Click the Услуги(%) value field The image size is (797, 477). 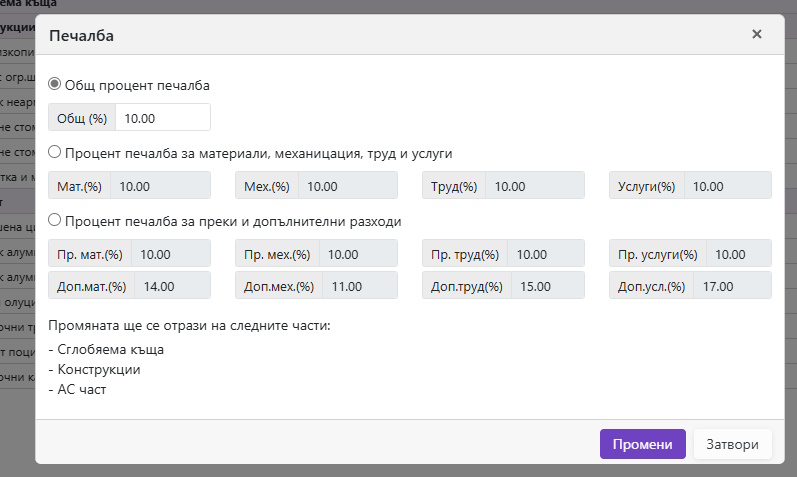click(727, 186)
